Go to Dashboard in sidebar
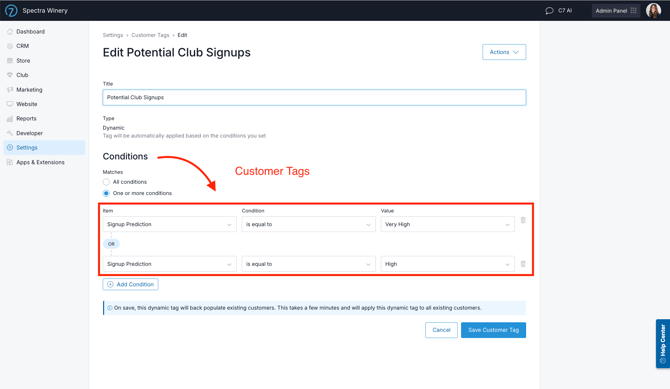 pyautogui.click(x=30, y=32)
